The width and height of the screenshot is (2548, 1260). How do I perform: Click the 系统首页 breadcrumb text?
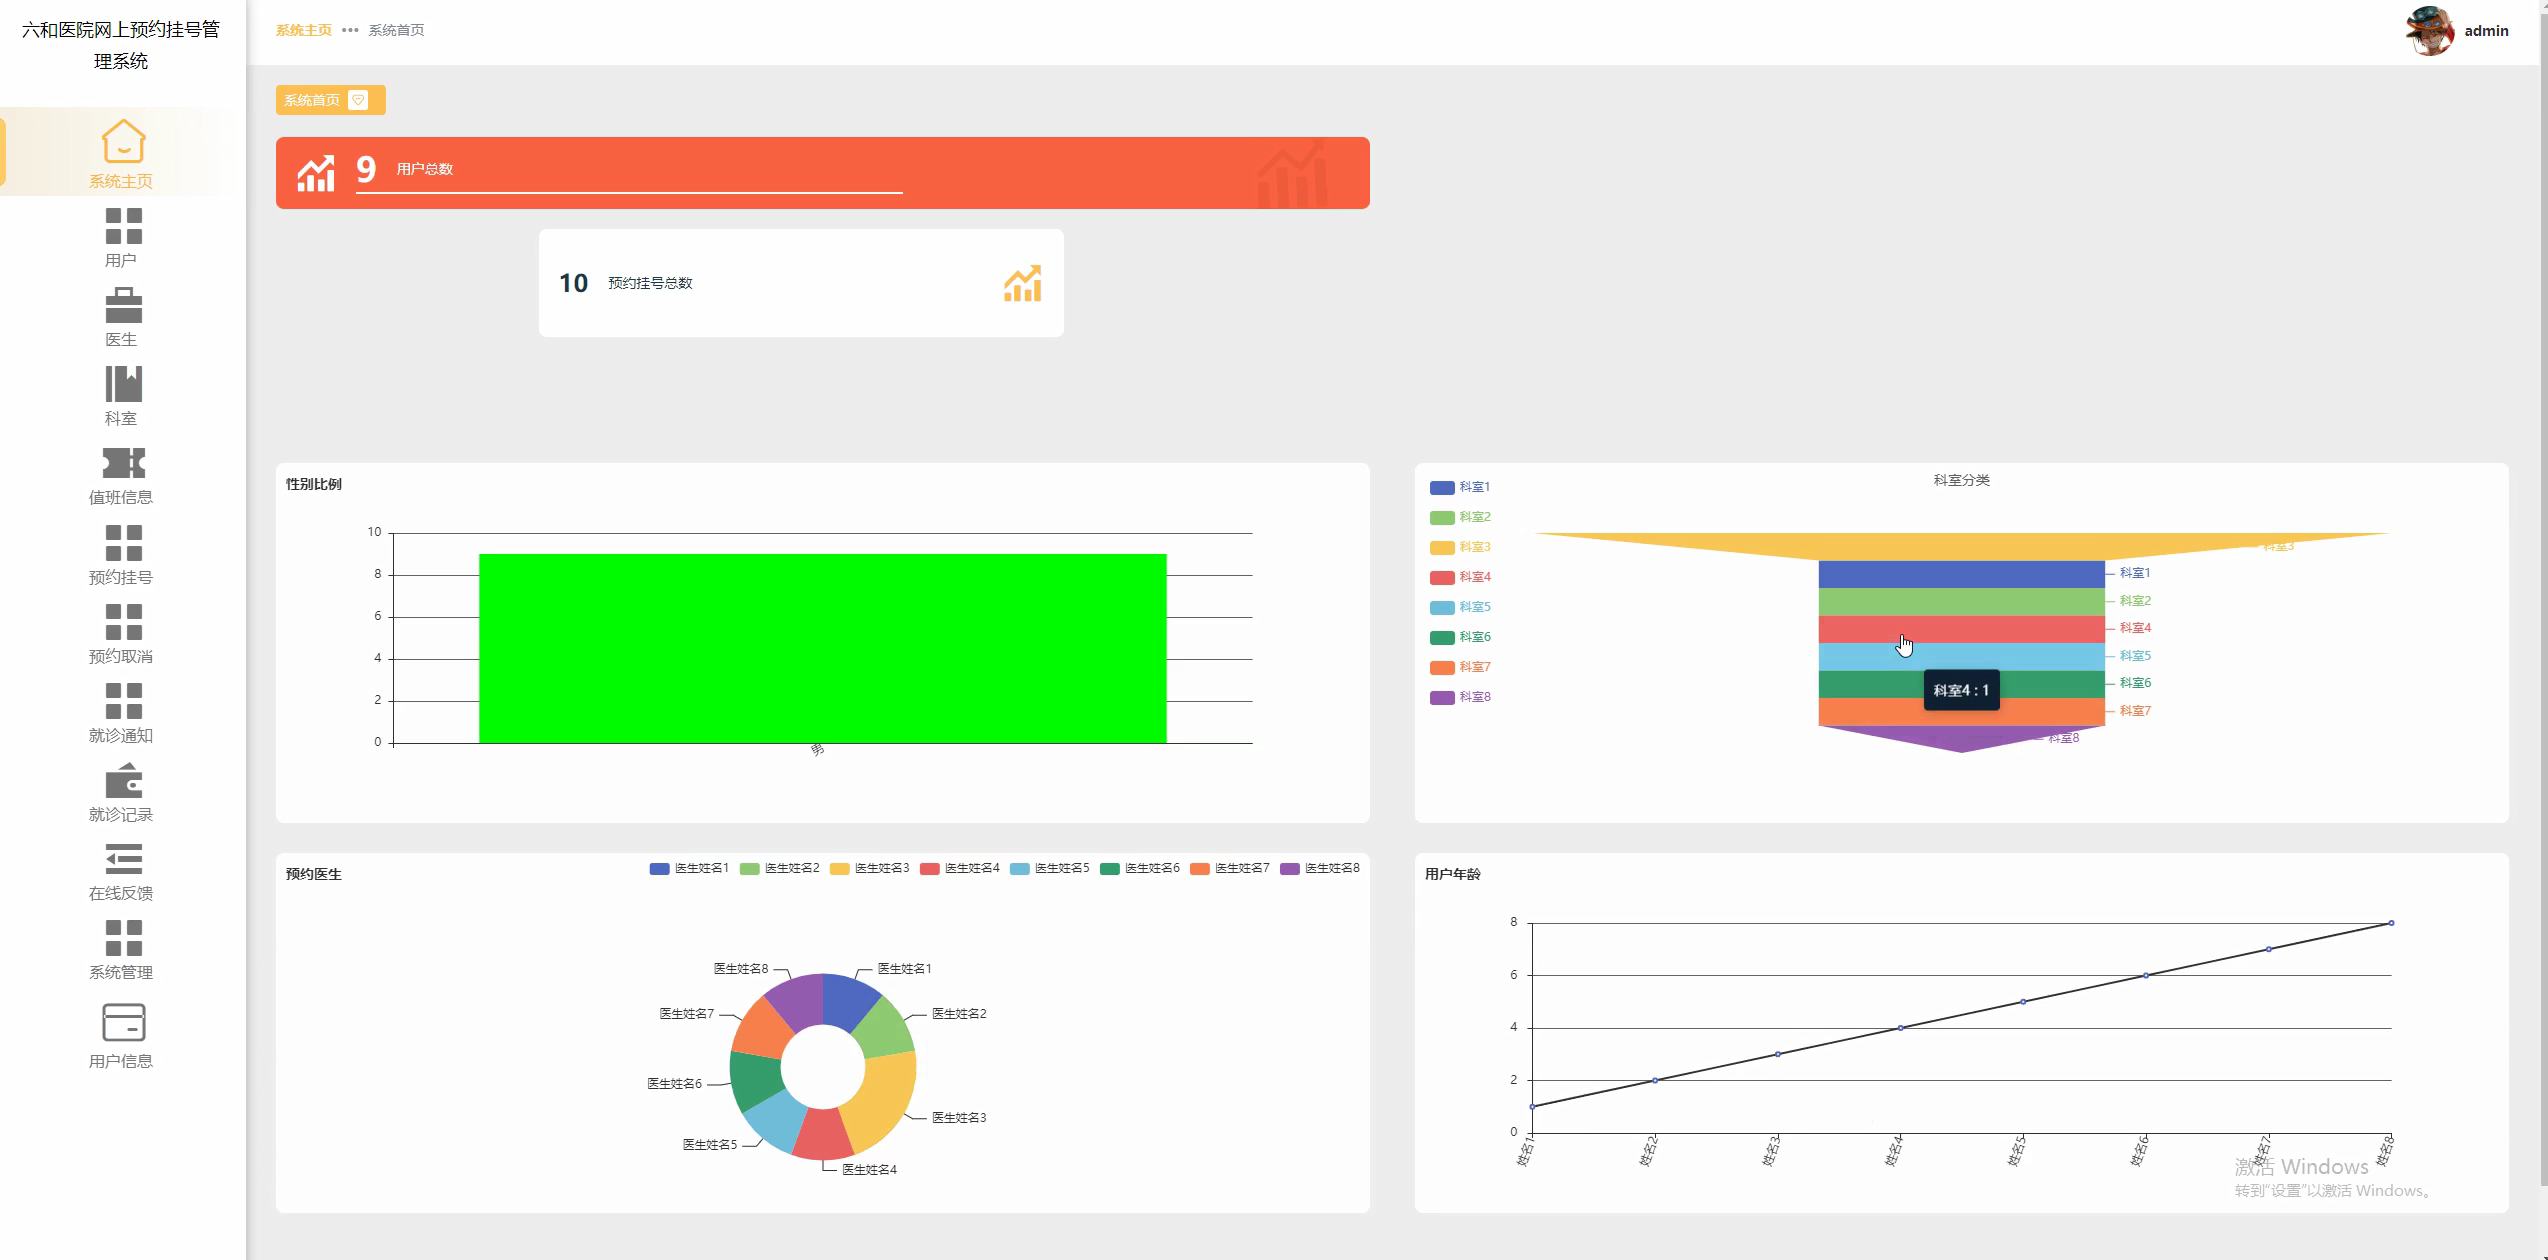point(396,30)
